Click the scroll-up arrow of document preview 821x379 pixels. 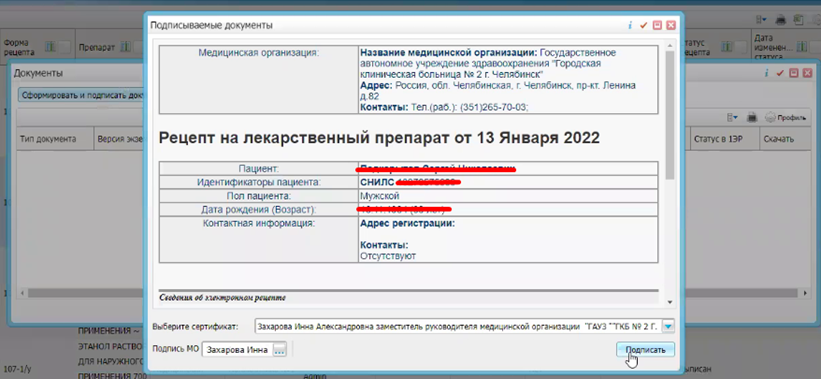[x=669, y=47]
